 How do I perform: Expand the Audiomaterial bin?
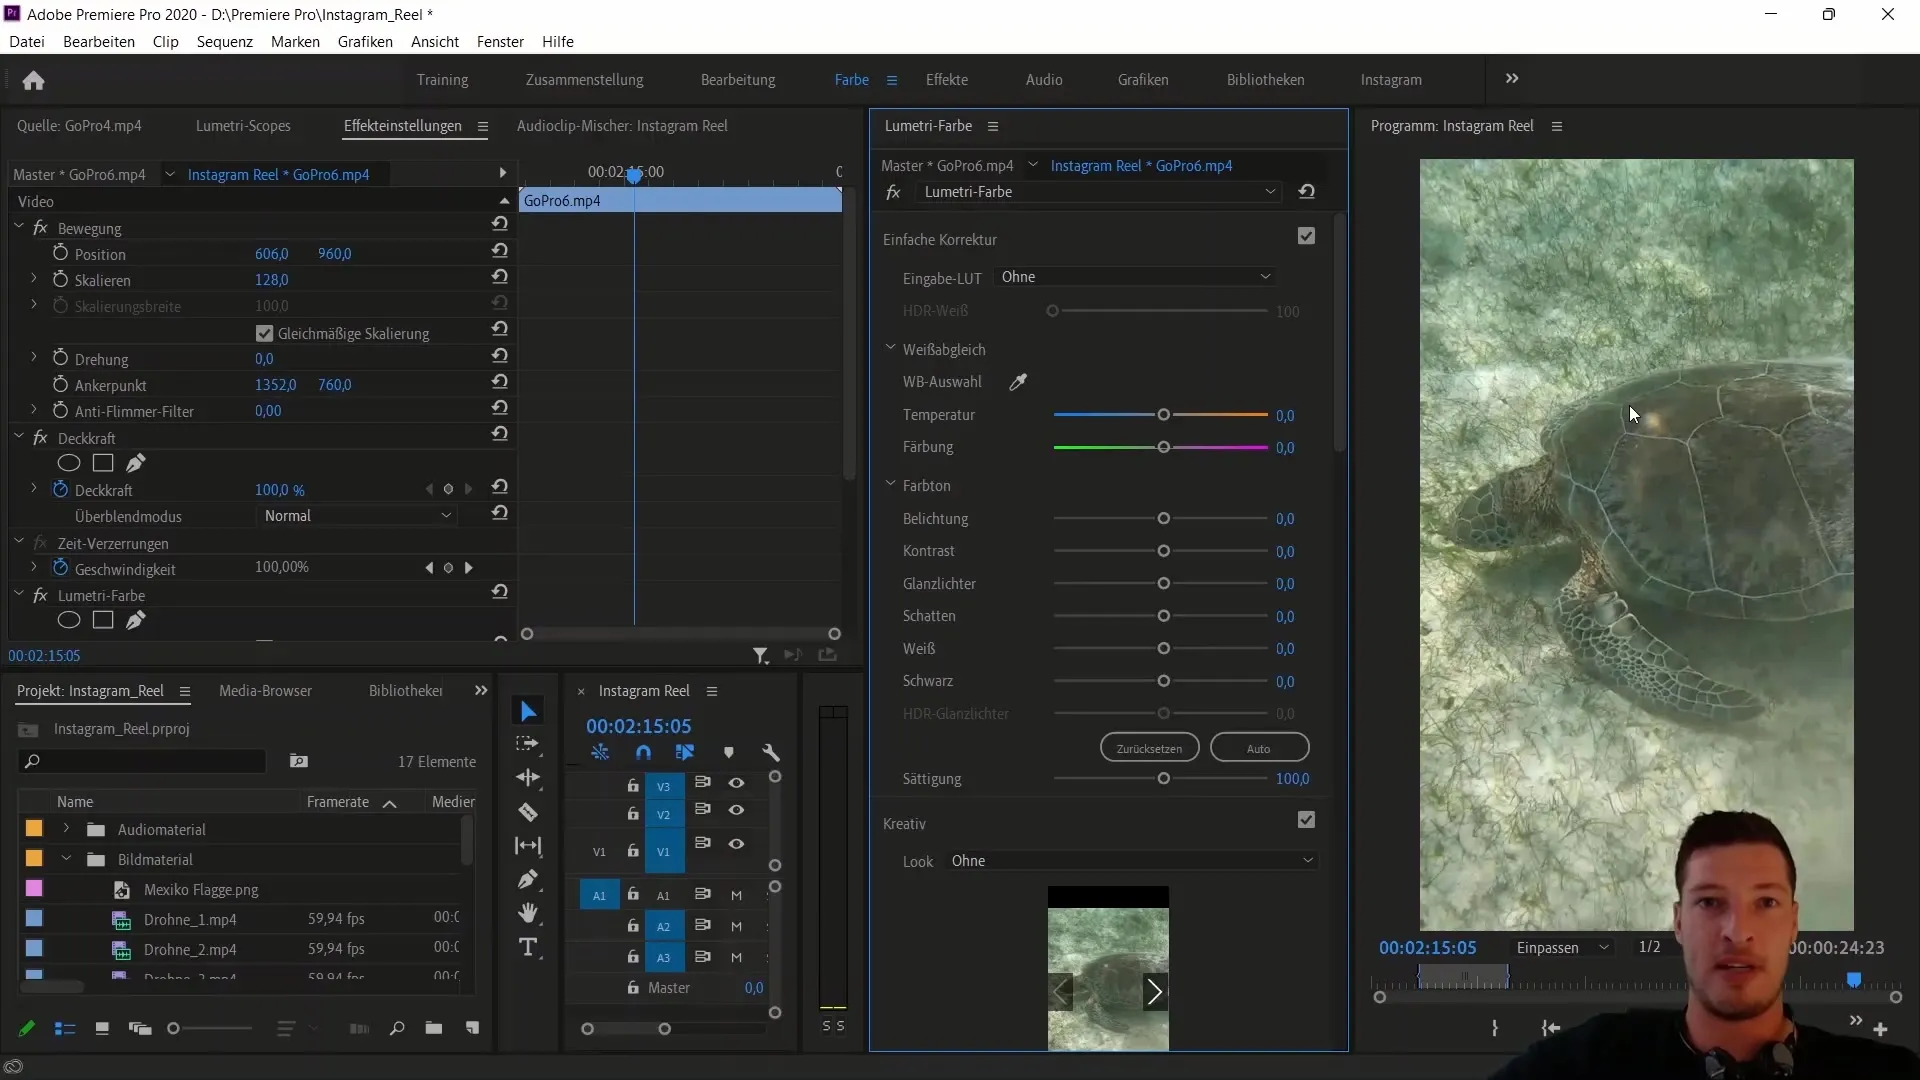tap(66, 829)
